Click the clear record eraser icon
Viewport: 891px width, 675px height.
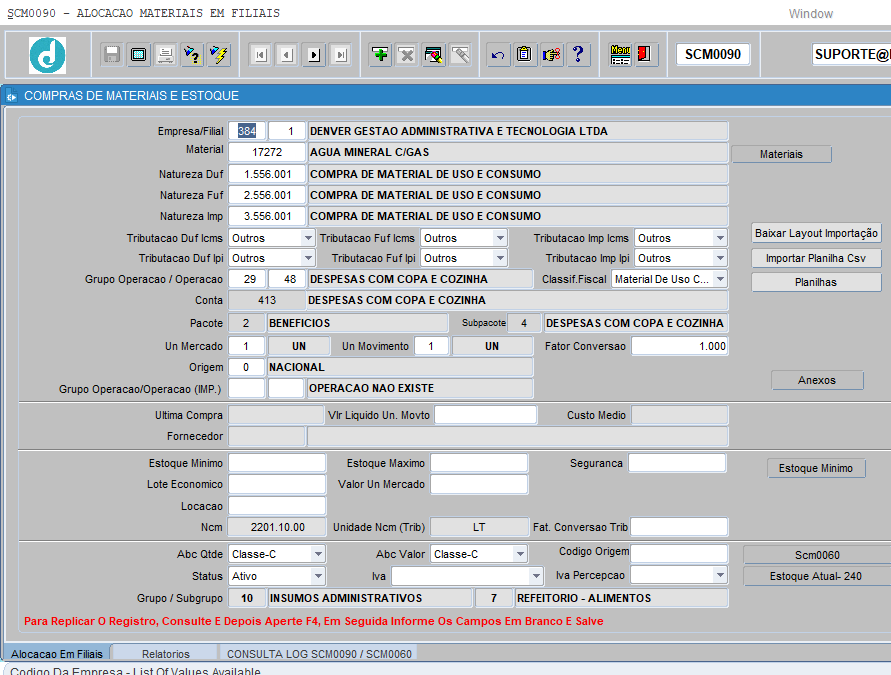434,55
